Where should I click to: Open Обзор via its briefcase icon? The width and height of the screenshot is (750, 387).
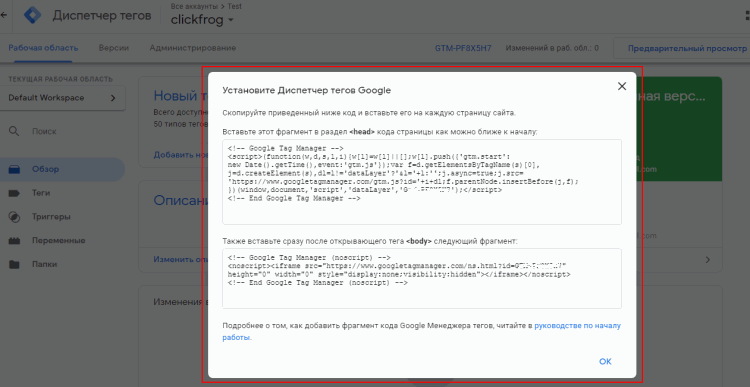point(14,169)
